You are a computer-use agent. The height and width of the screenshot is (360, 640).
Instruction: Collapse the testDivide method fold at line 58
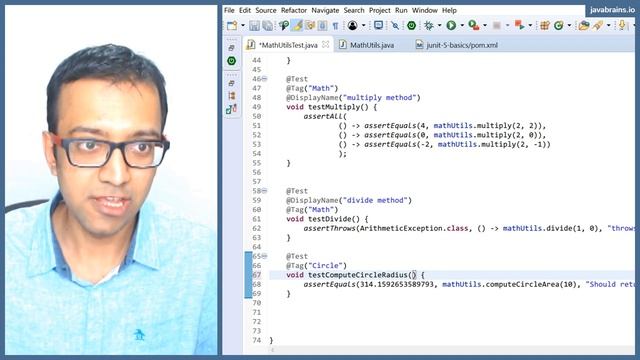[x=264, y=191]
